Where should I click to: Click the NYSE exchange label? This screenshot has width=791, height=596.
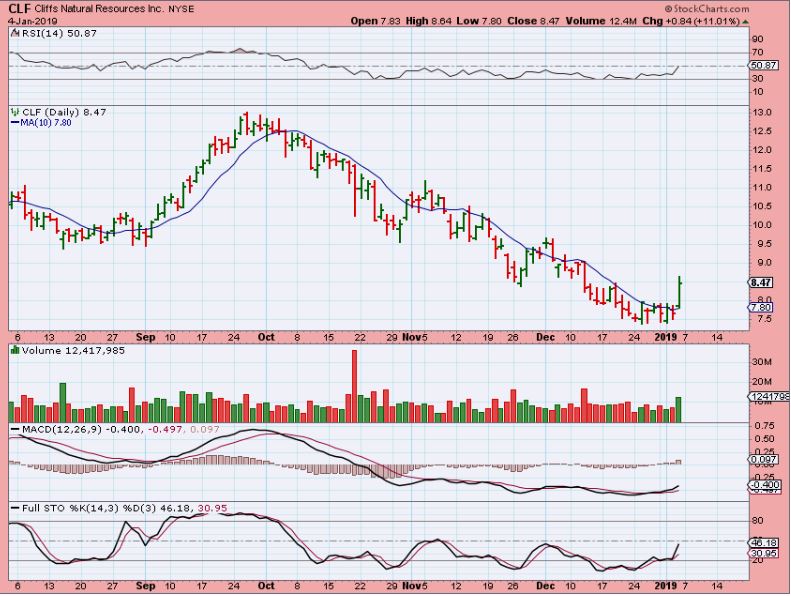click(181, 9)
